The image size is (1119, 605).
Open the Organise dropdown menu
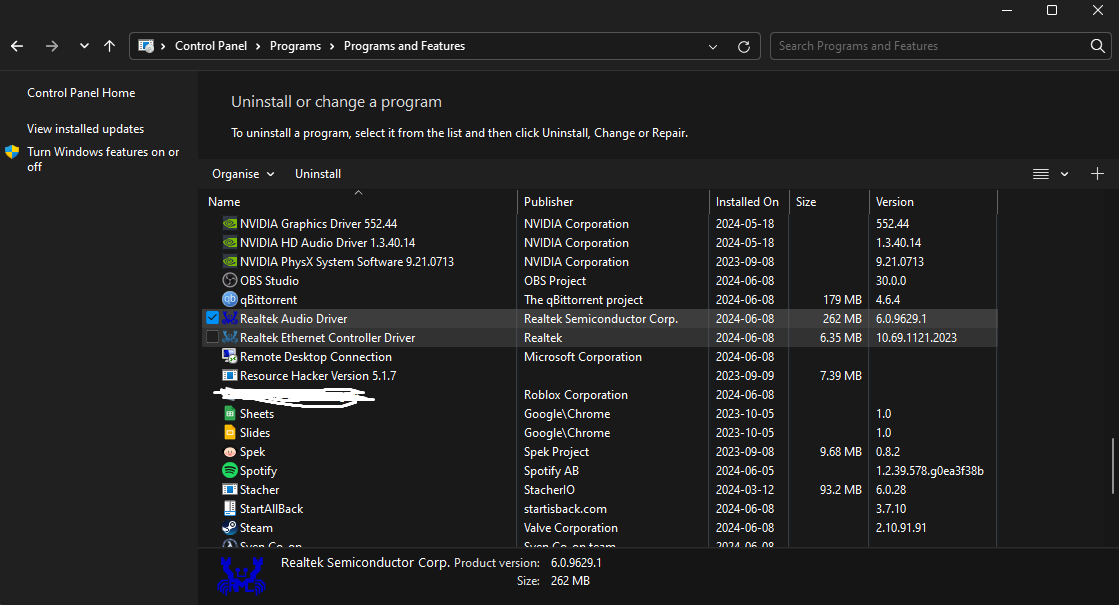pos(243,174)
